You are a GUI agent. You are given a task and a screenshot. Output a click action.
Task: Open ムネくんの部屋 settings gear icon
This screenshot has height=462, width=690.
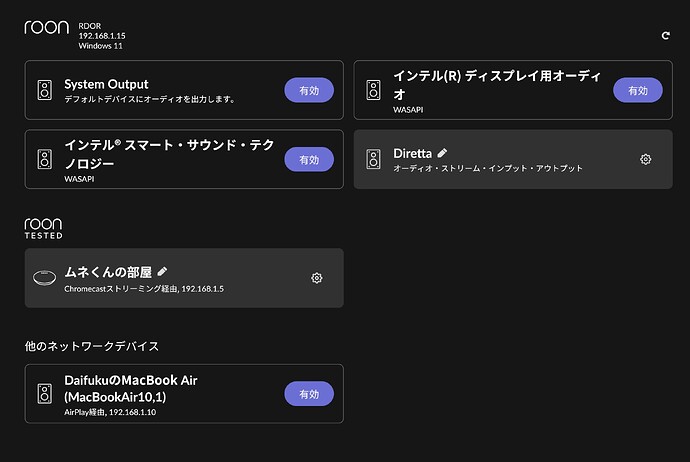[317, 278]
